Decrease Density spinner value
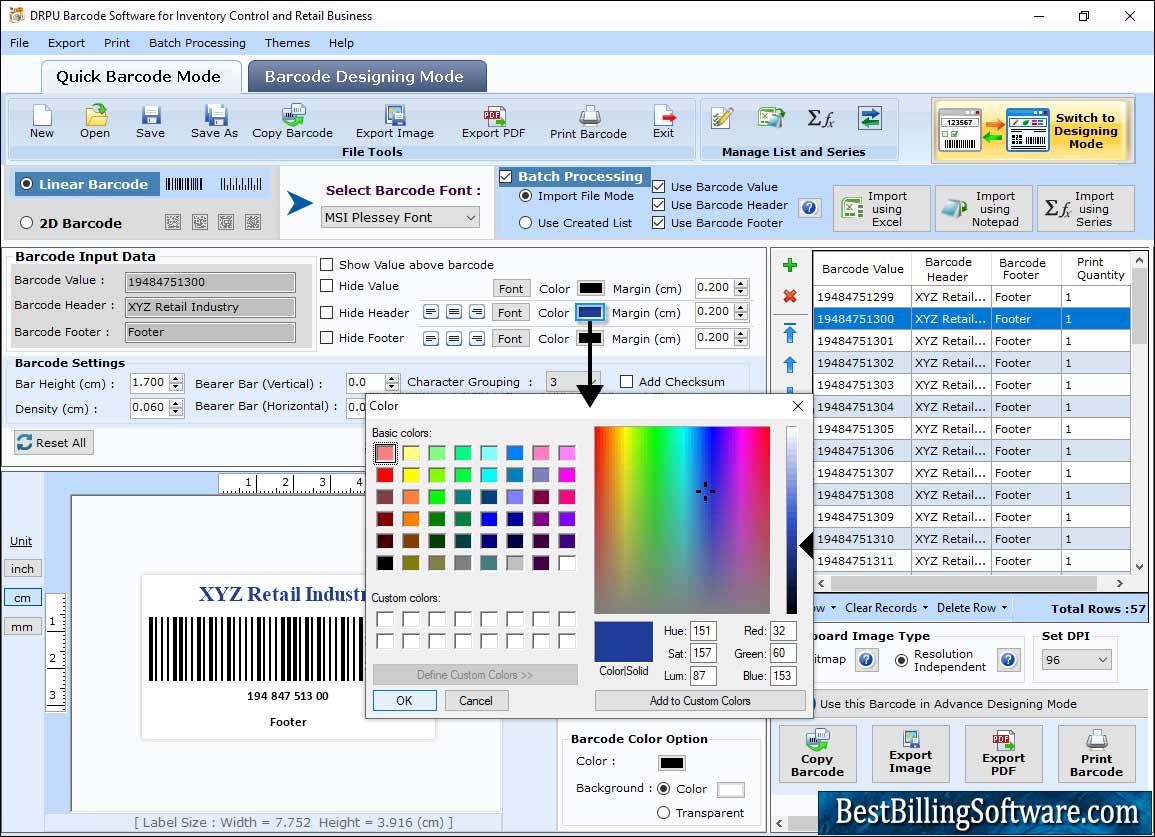This screenshot has width=1155, height=837. click(x=175, y=413)
